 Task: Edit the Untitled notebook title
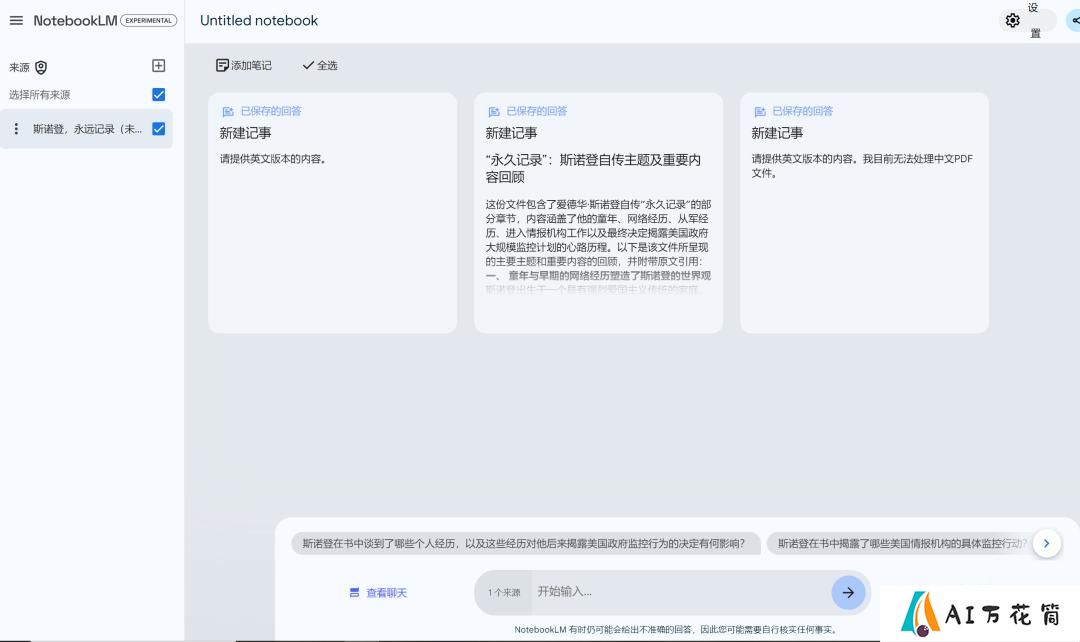[259, 21]
